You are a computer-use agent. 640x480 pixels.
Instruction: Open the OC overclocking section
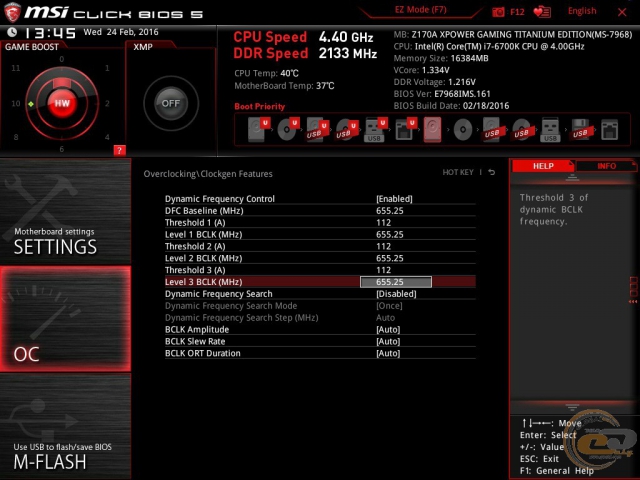pos(65,319)
